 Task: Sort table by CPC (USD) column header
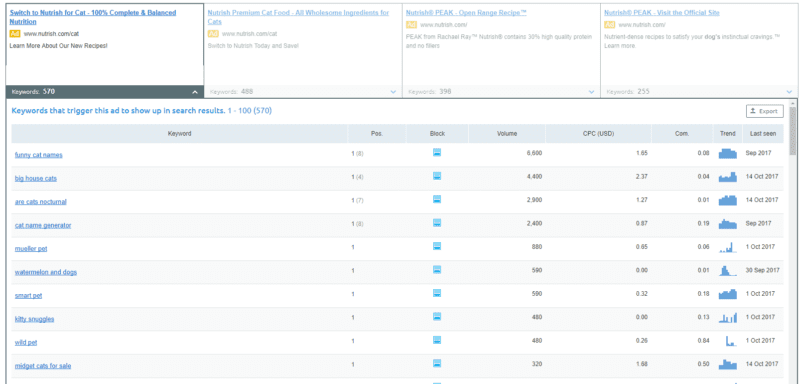click(x=599, y=134)
